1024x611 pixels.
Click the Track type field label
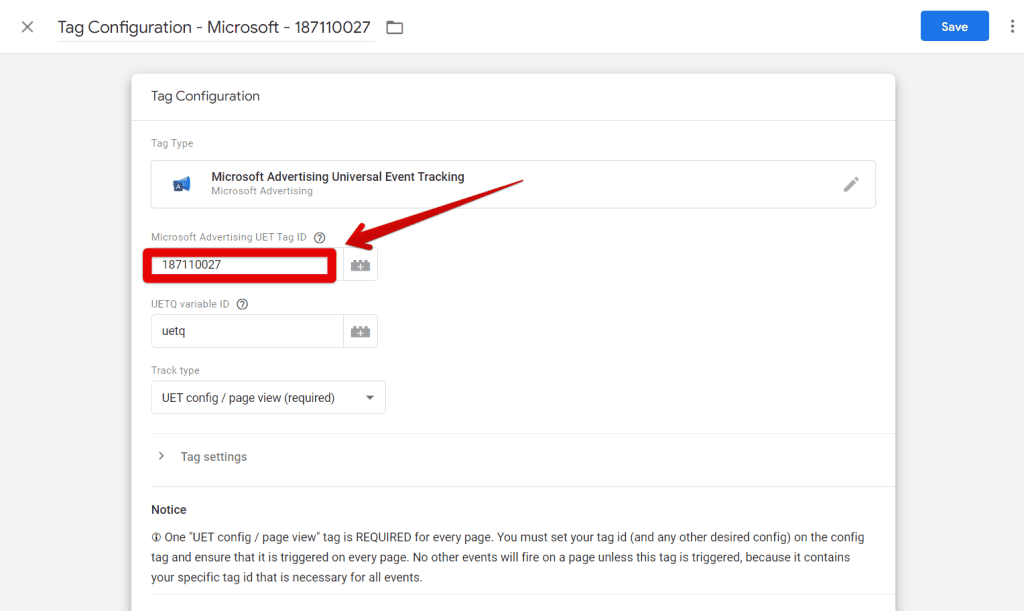coord(175,371)
